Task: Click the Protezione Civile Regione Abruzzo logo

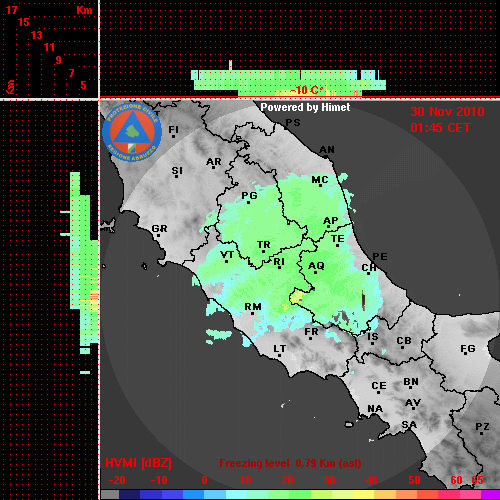Action: pos(132,132)
